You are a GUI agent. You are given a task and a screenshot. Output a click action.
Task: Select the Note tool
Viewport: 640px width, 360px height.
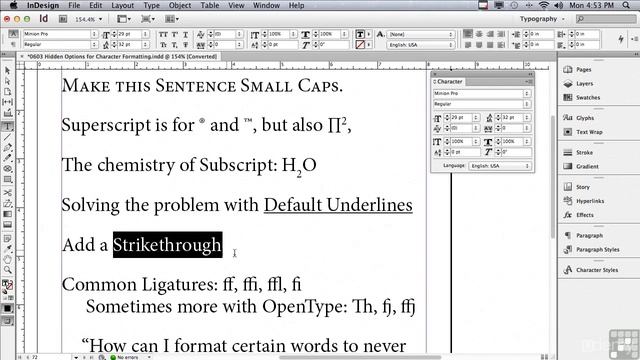point(7,238)
